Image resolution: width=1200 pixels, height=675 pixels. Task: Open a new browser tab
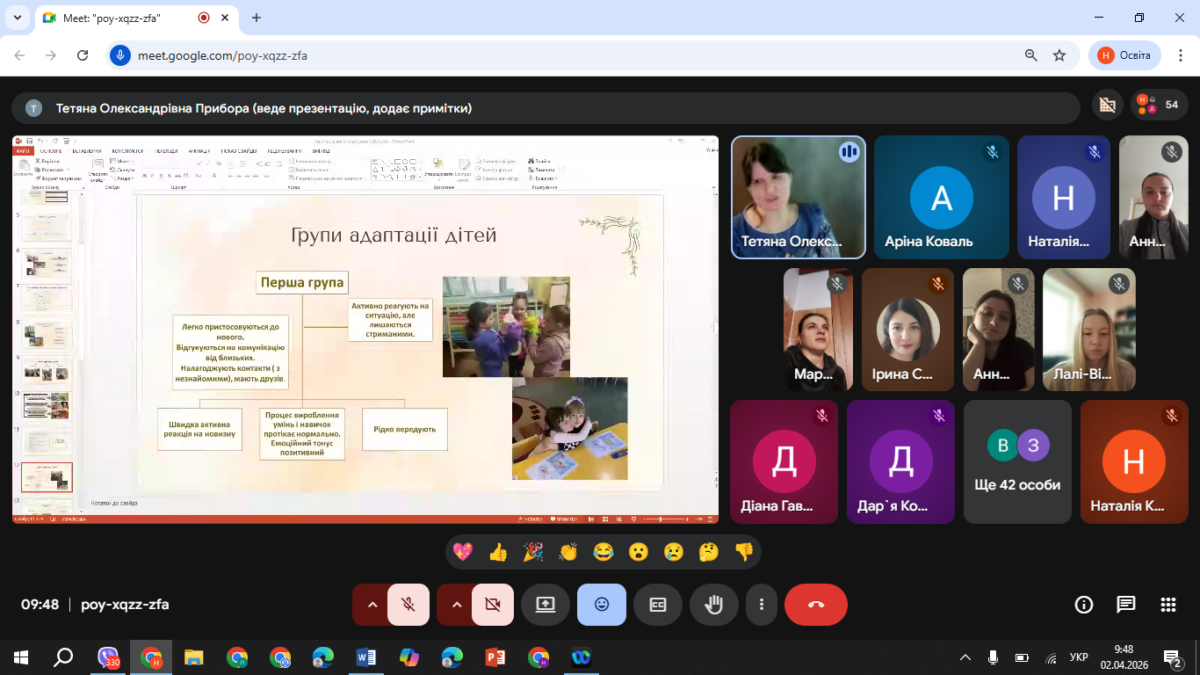[257, 18]
